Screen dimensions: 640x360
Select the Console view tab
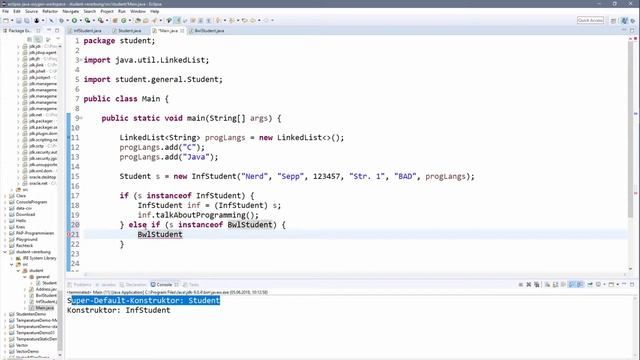coord(164,284)
